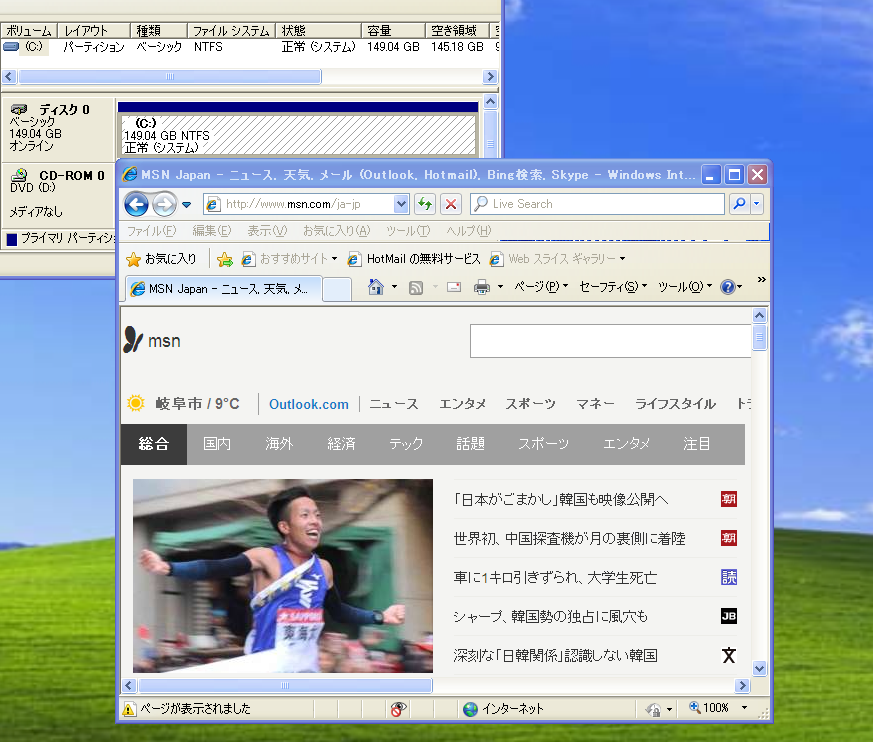Select the 経済 news tab

click(341, 444)
